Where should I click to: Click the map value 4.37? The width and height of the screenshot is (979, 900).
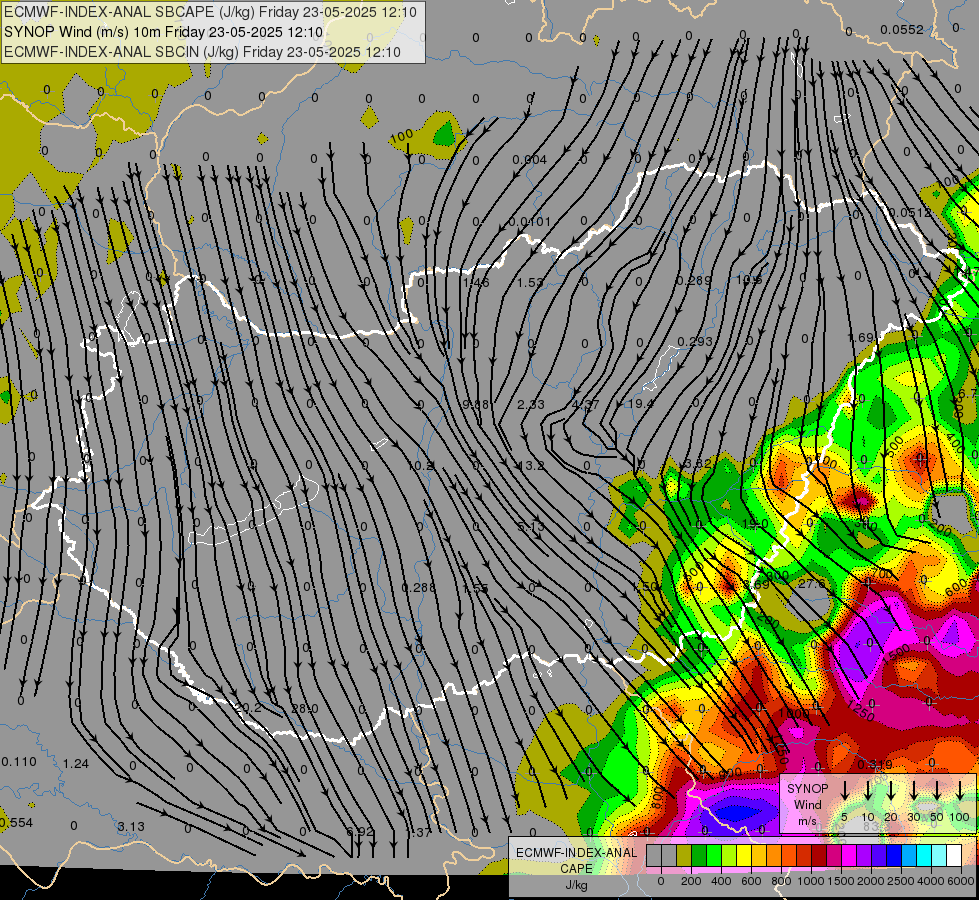coord(586,405)
